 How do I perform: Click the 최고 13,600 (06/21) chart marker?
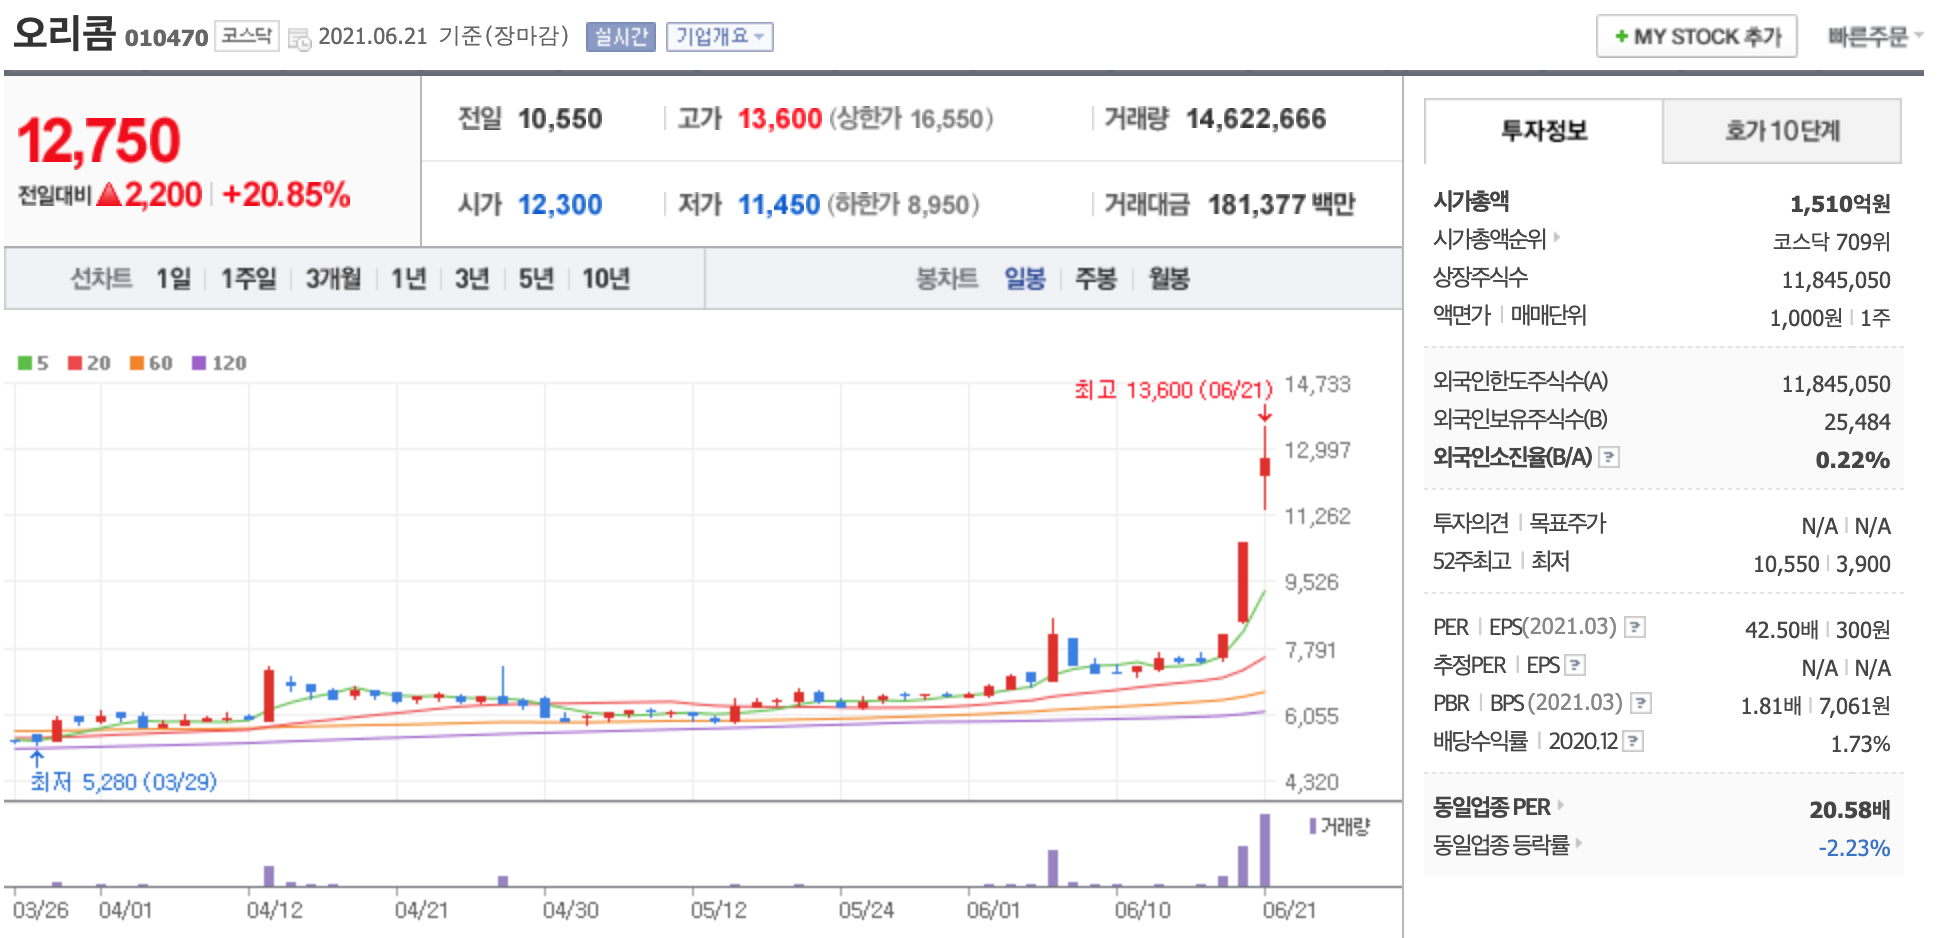pyautogui.click(x=1173, y=390)
